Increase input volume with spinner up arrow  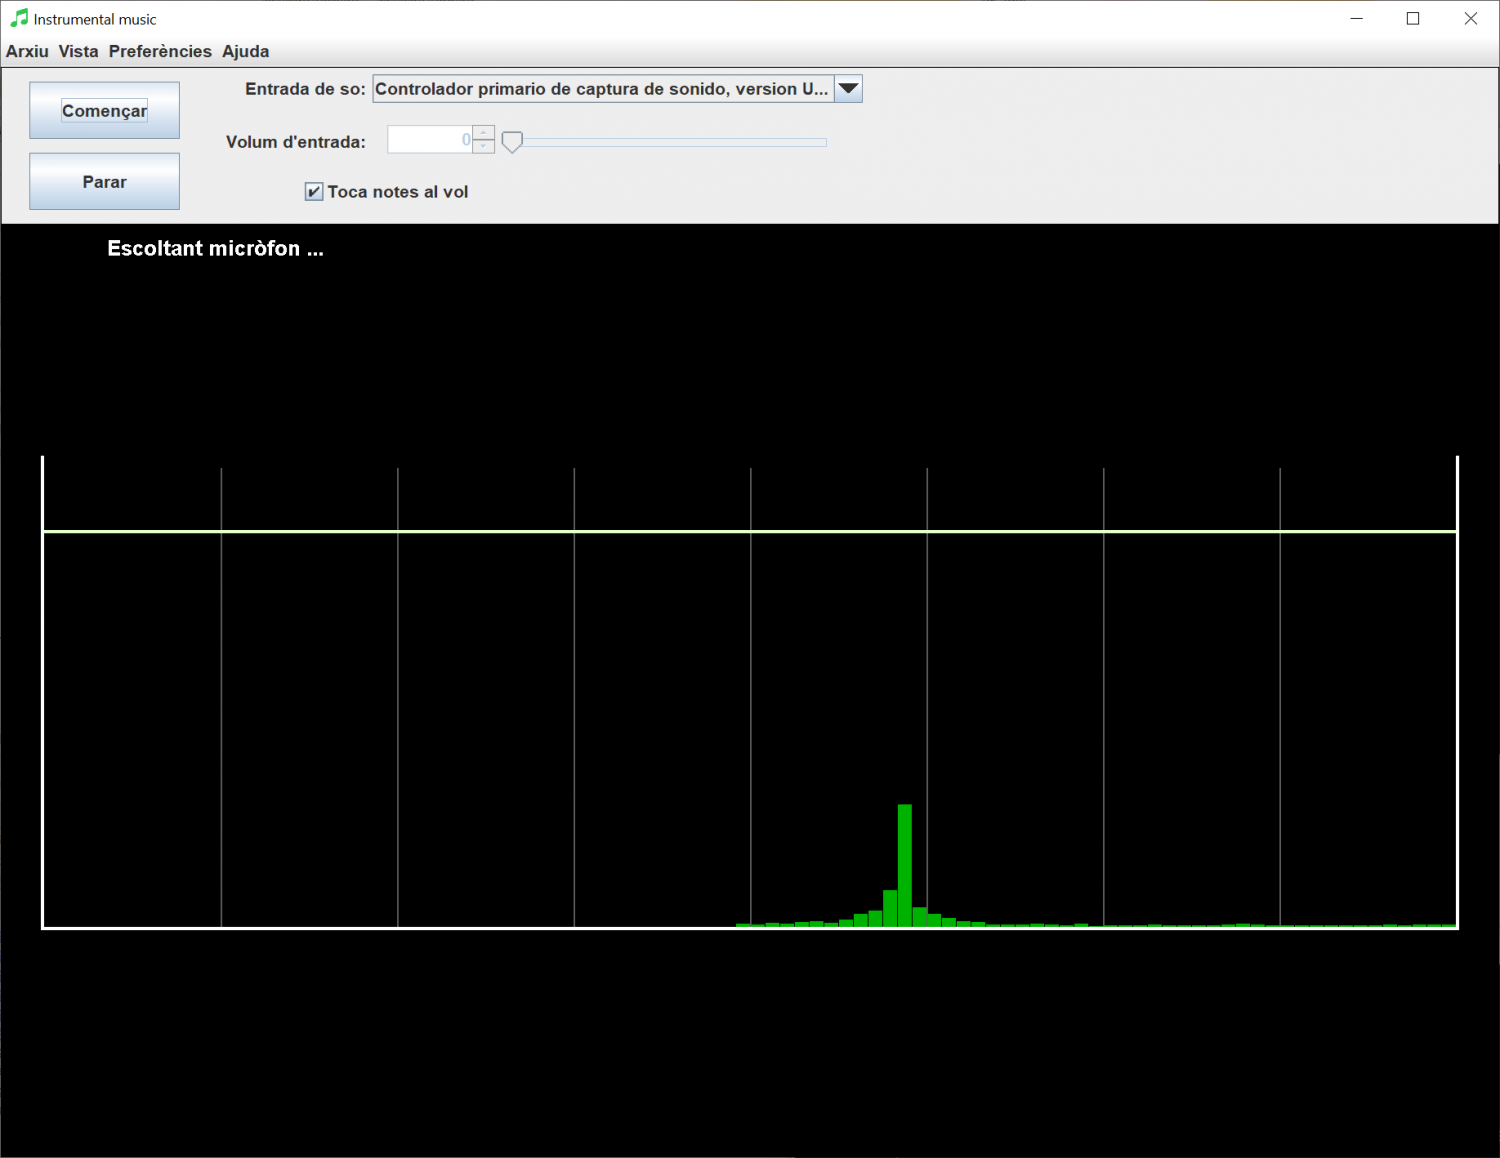point(484,133)
